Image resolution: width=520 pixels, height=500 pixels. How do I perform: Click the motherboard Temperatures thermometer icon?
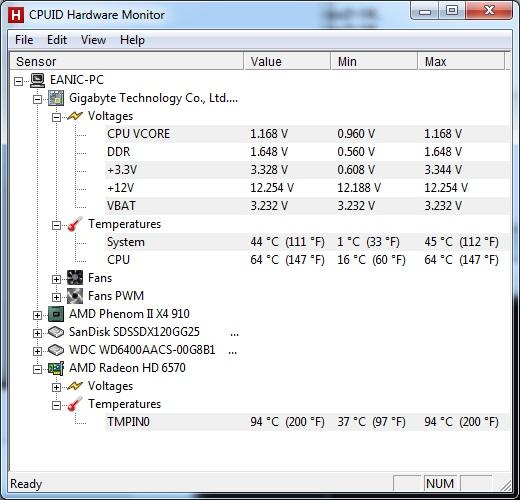tap(75, 224)
